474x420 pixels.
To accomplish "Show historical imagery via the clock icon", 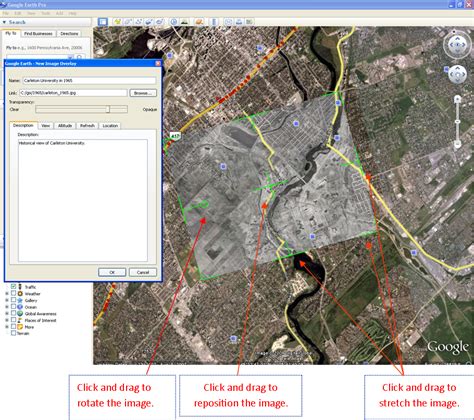I will coord(174,22).
